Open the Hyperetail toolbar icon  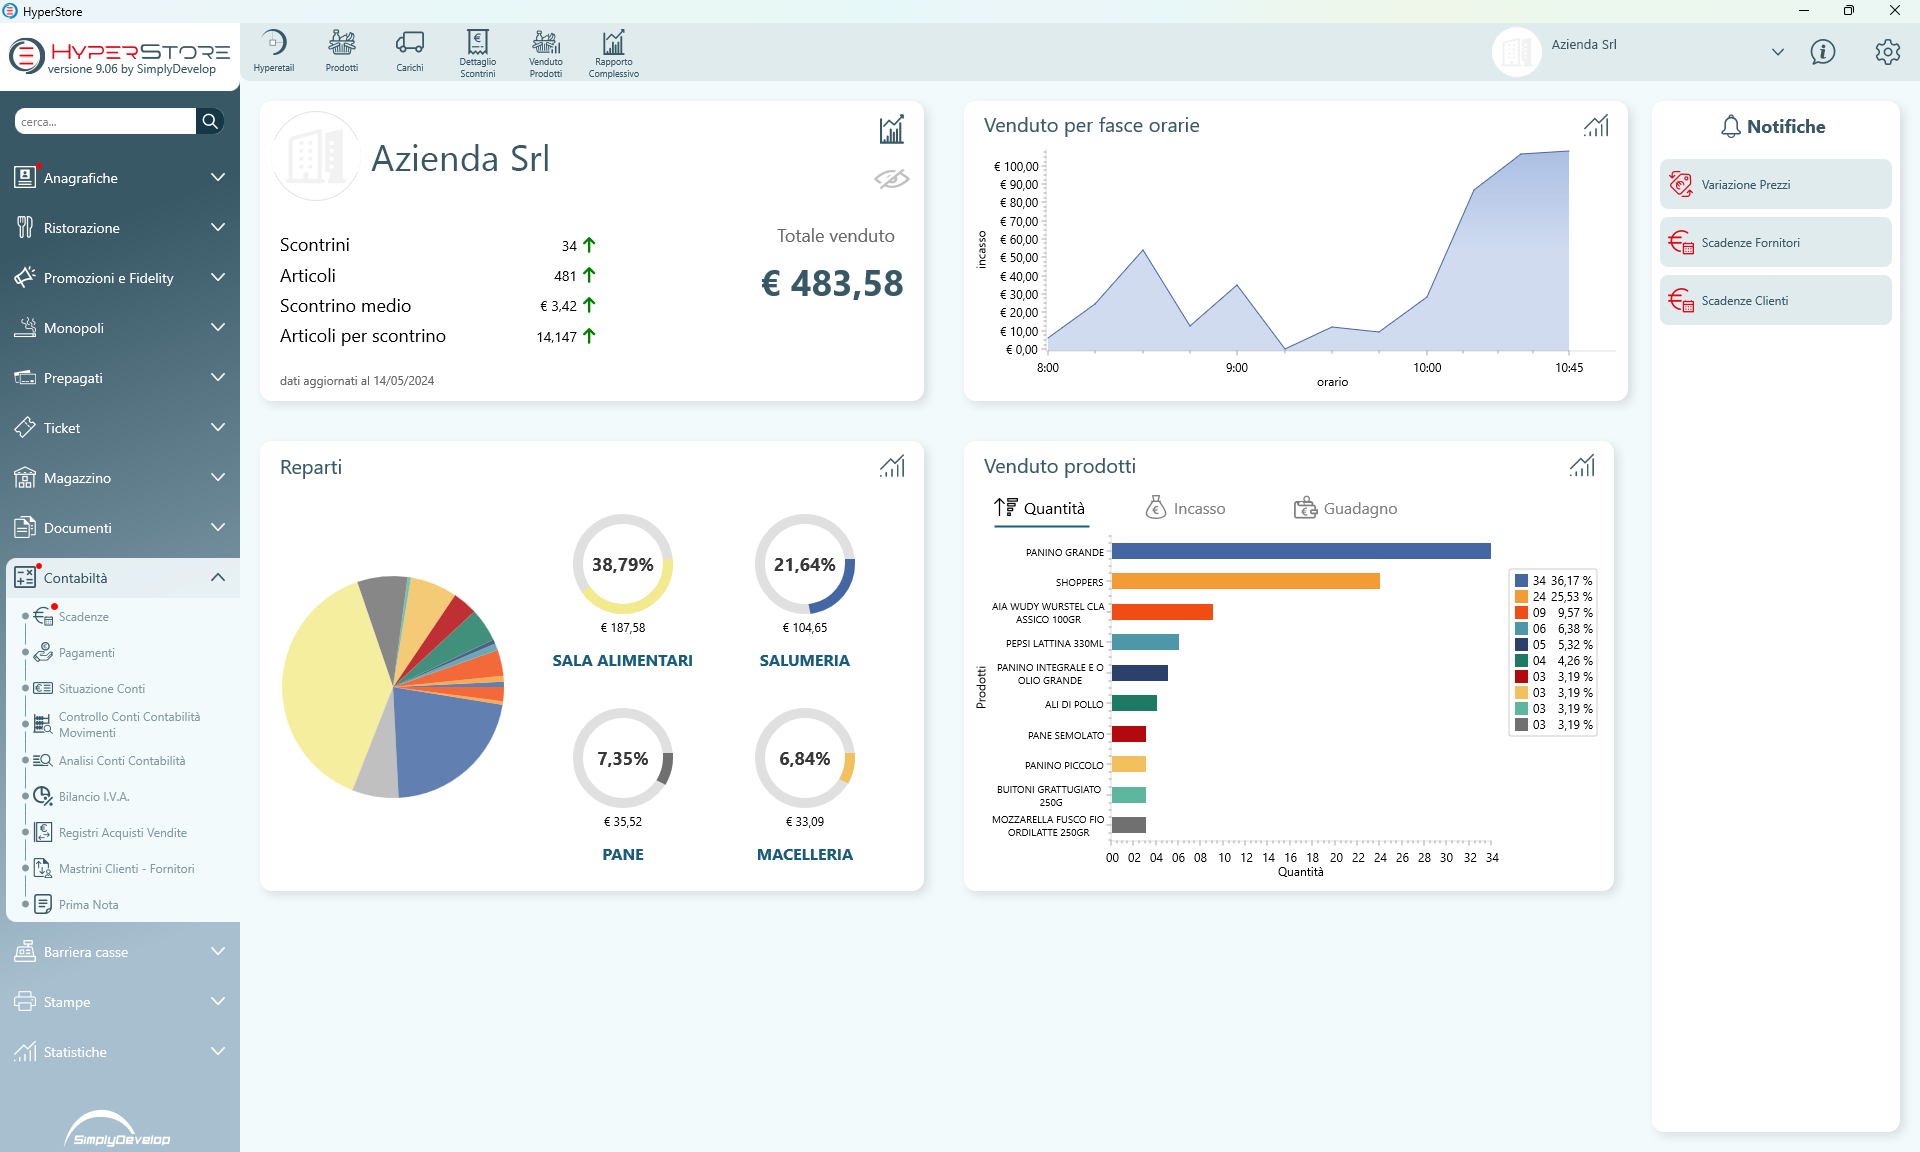coord(273,50)
